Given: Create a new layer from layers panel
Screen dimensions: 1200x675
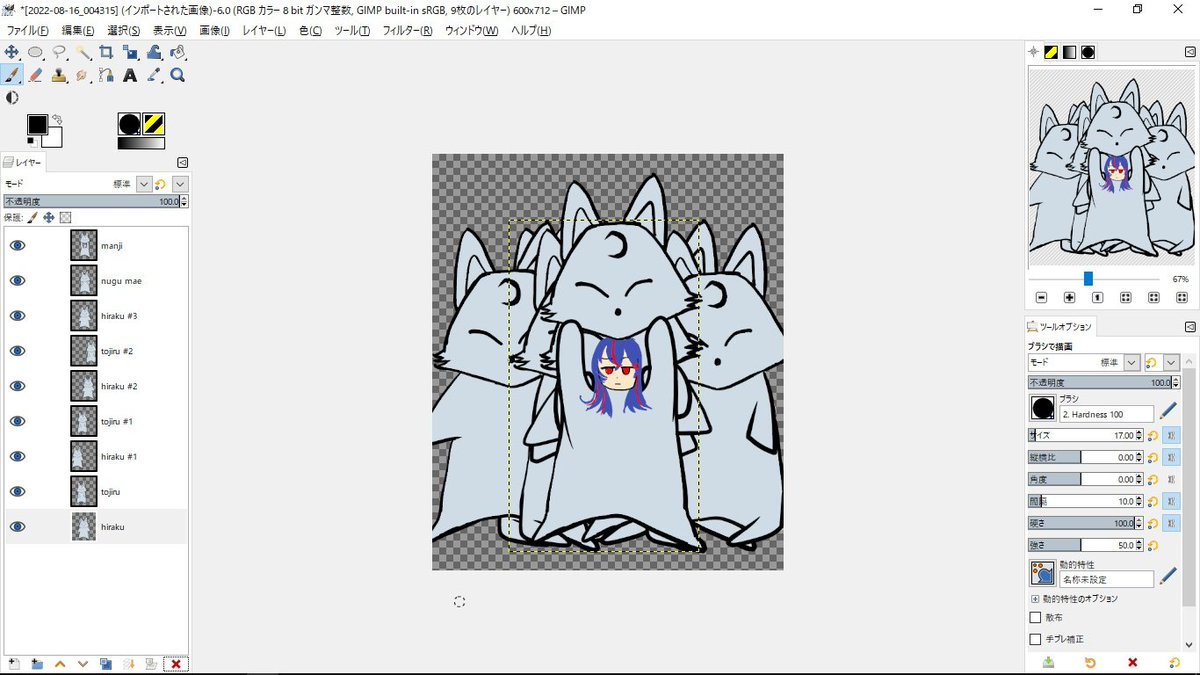Looking at the screenshot, I should [x=14, y=663].
